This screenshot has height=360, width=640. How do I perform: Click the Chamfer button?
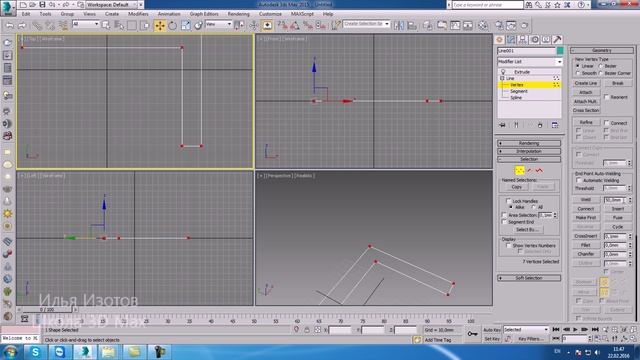(x=586, y=254)
